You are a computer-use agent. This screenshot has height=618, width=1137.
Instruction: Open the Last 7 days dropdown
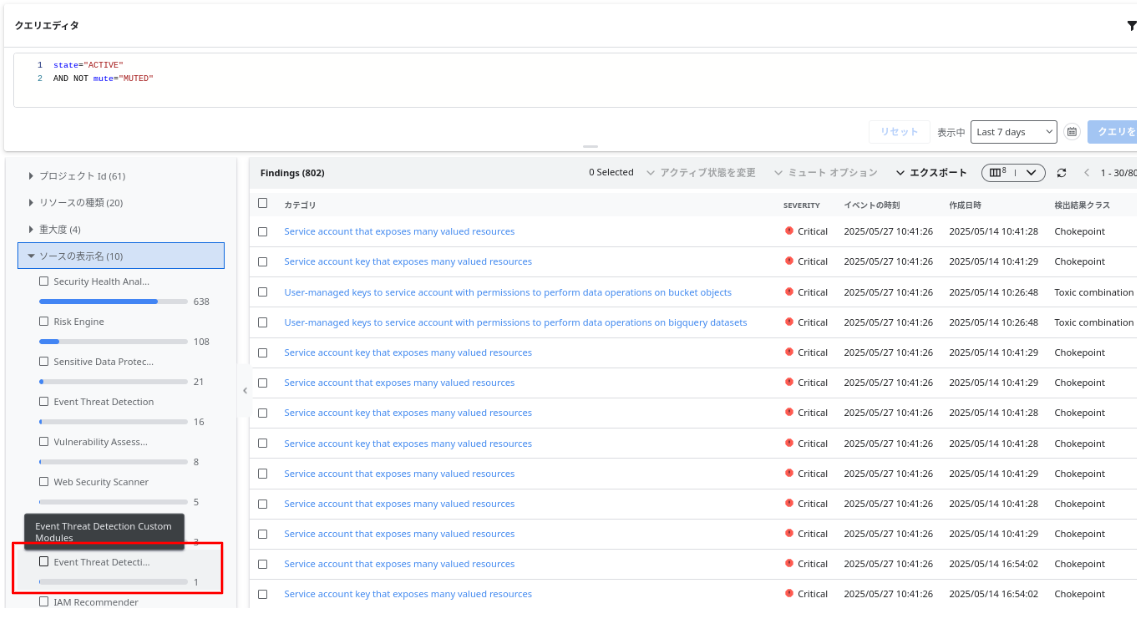click(1013, 132)
